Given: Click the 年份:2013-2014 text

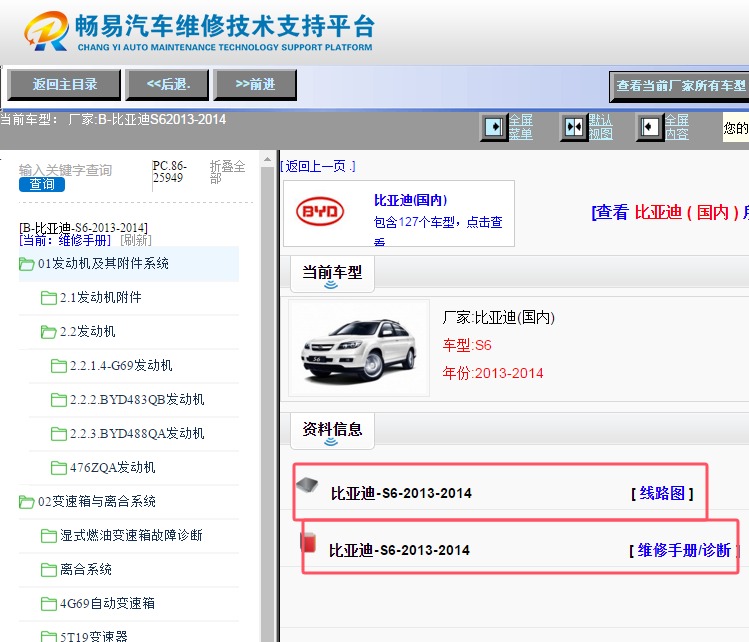Looking at the screenshot, I should [493, 373].
